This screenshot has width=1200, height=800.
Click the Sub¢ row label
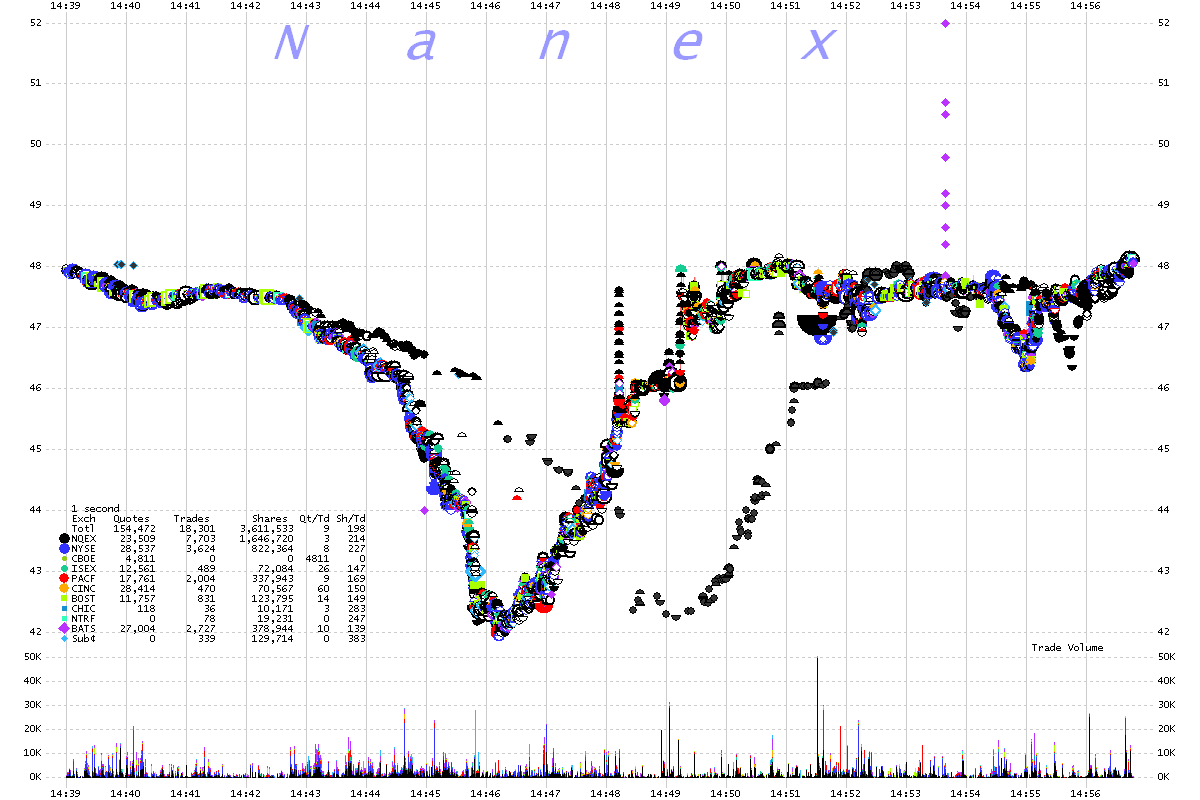tap(84, 638)
